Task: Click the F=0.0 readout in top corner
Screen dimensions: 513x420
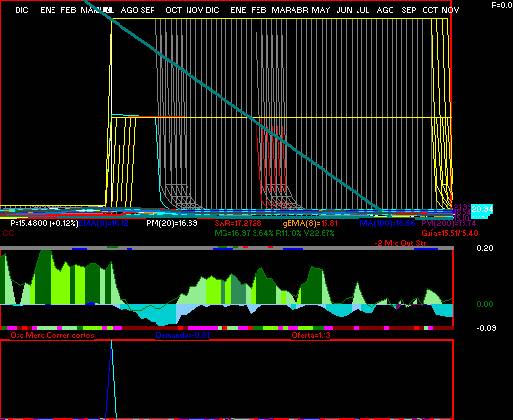Action: 502,5
